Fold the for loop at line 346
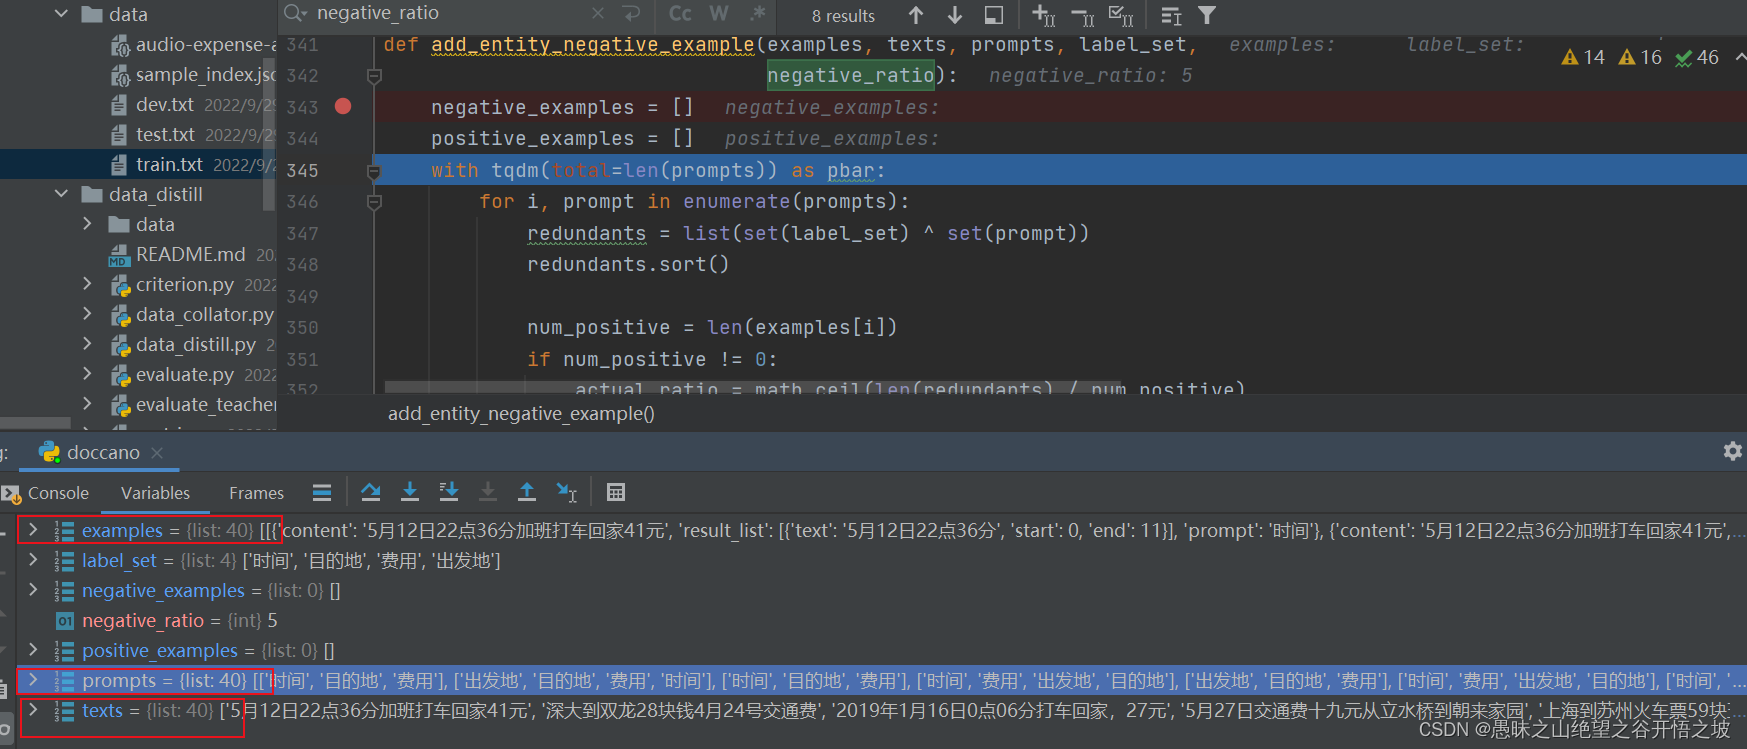Screen dimensions: 1747x749 [x=374, y=202]
